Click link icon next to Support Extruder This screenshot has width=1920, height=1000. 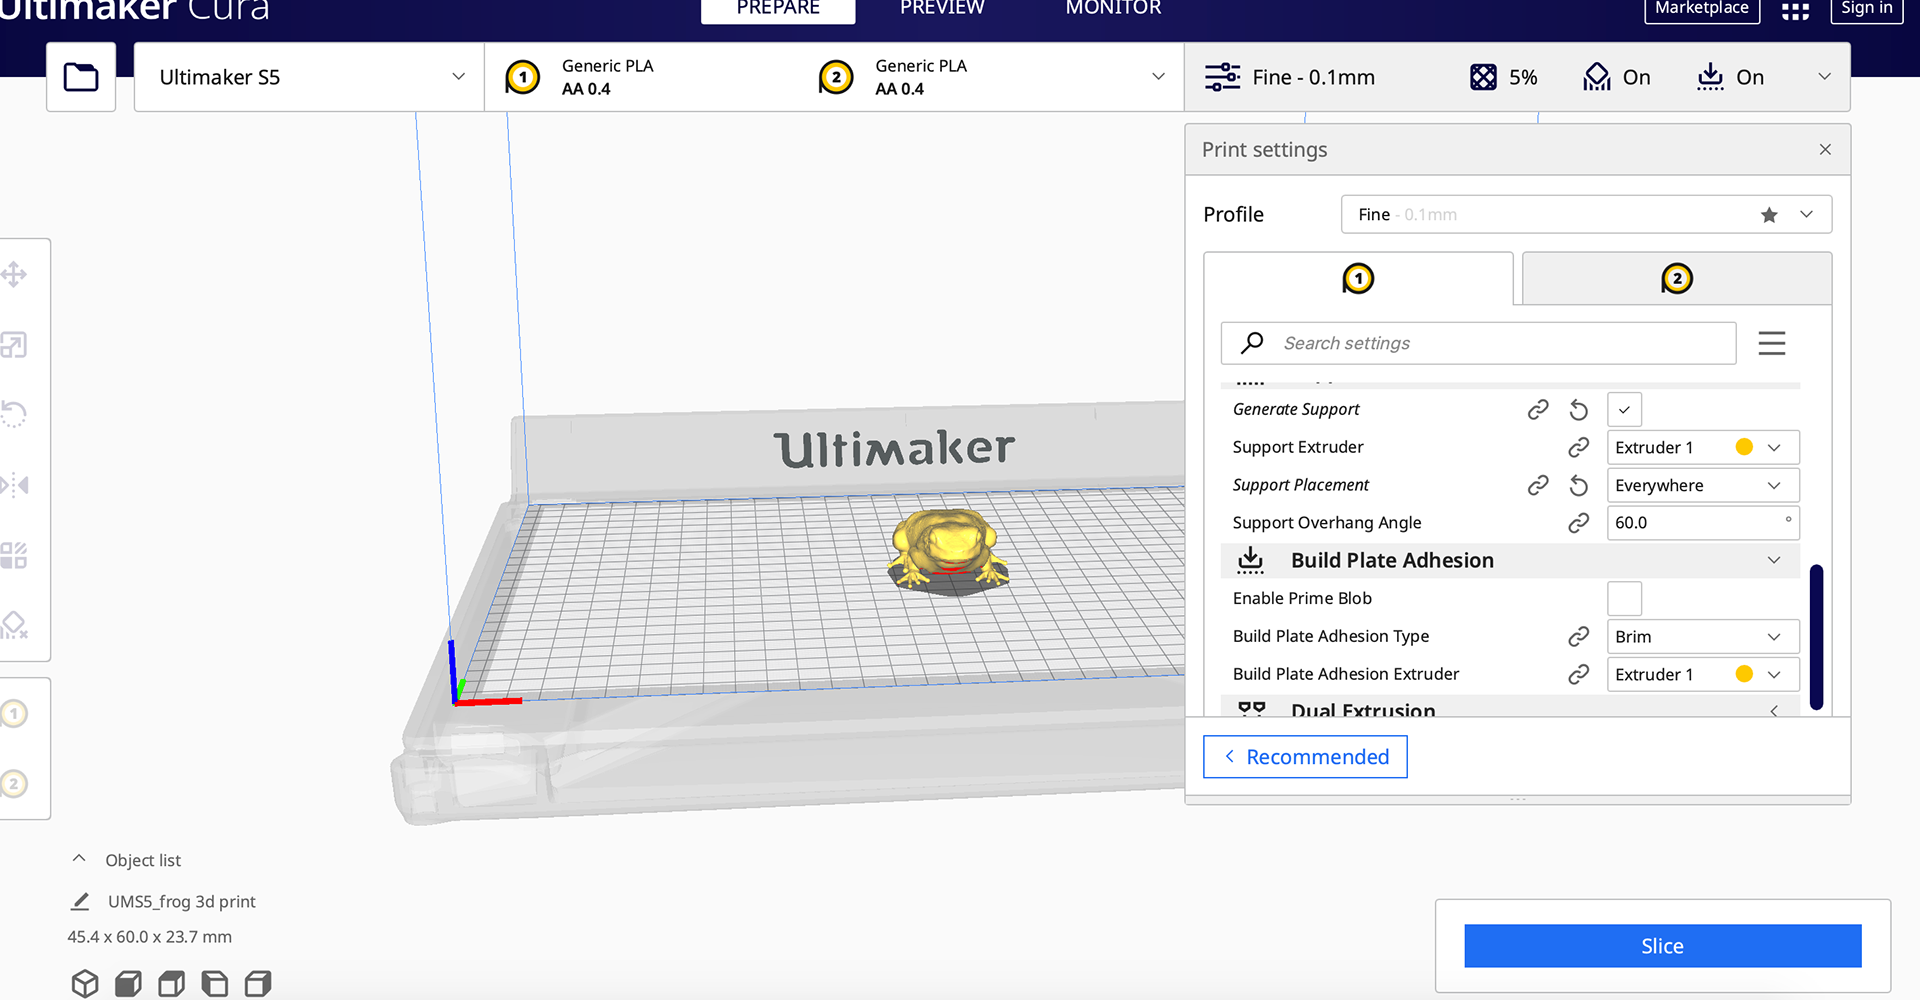(1579, 447)
